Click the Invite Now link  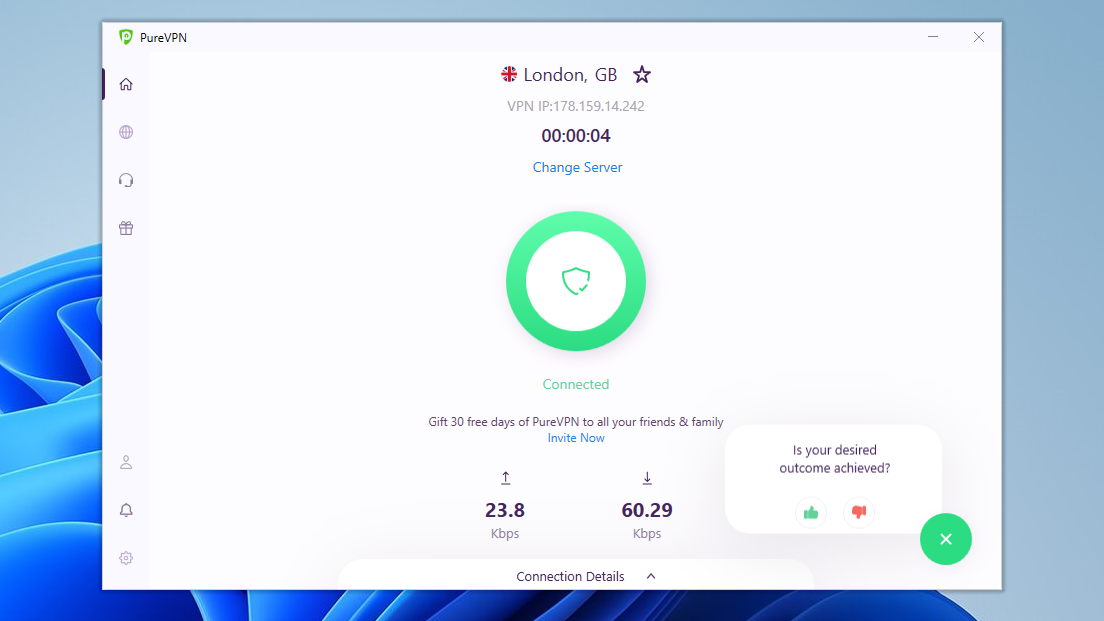(576, 438)
